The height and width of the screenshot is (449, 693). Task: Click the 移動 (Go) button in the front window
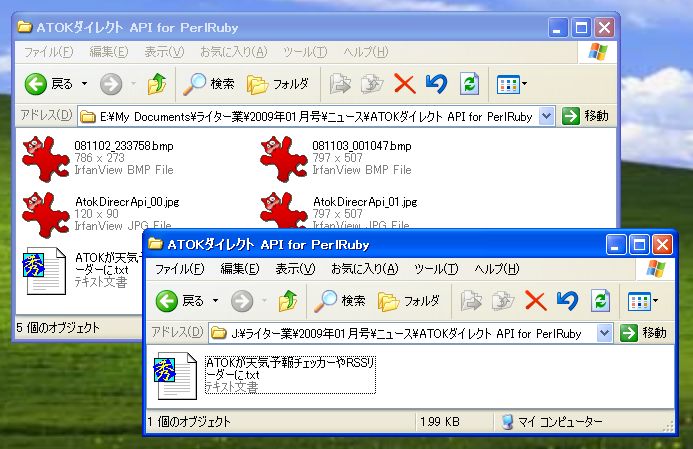(x=643, y=333)
